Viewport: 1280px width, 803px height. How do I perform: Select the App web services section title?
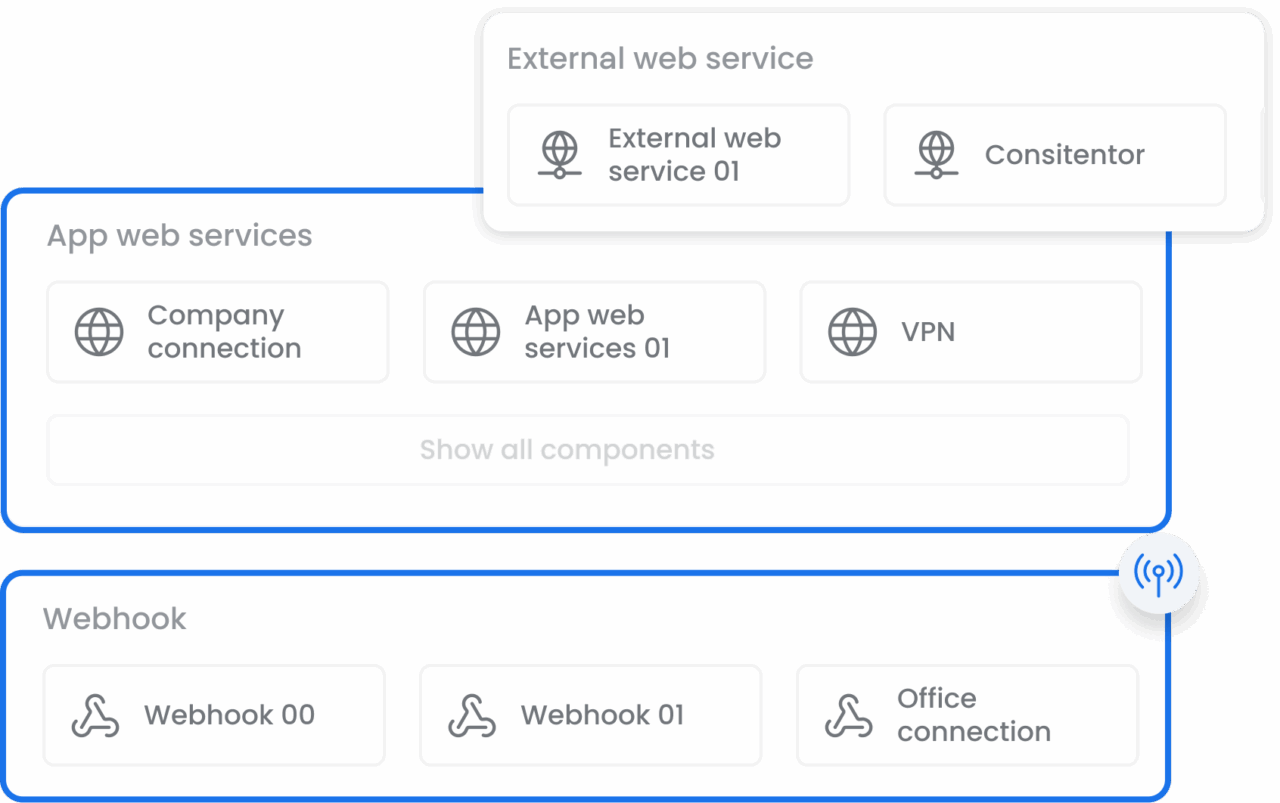[x=179, y=236]
